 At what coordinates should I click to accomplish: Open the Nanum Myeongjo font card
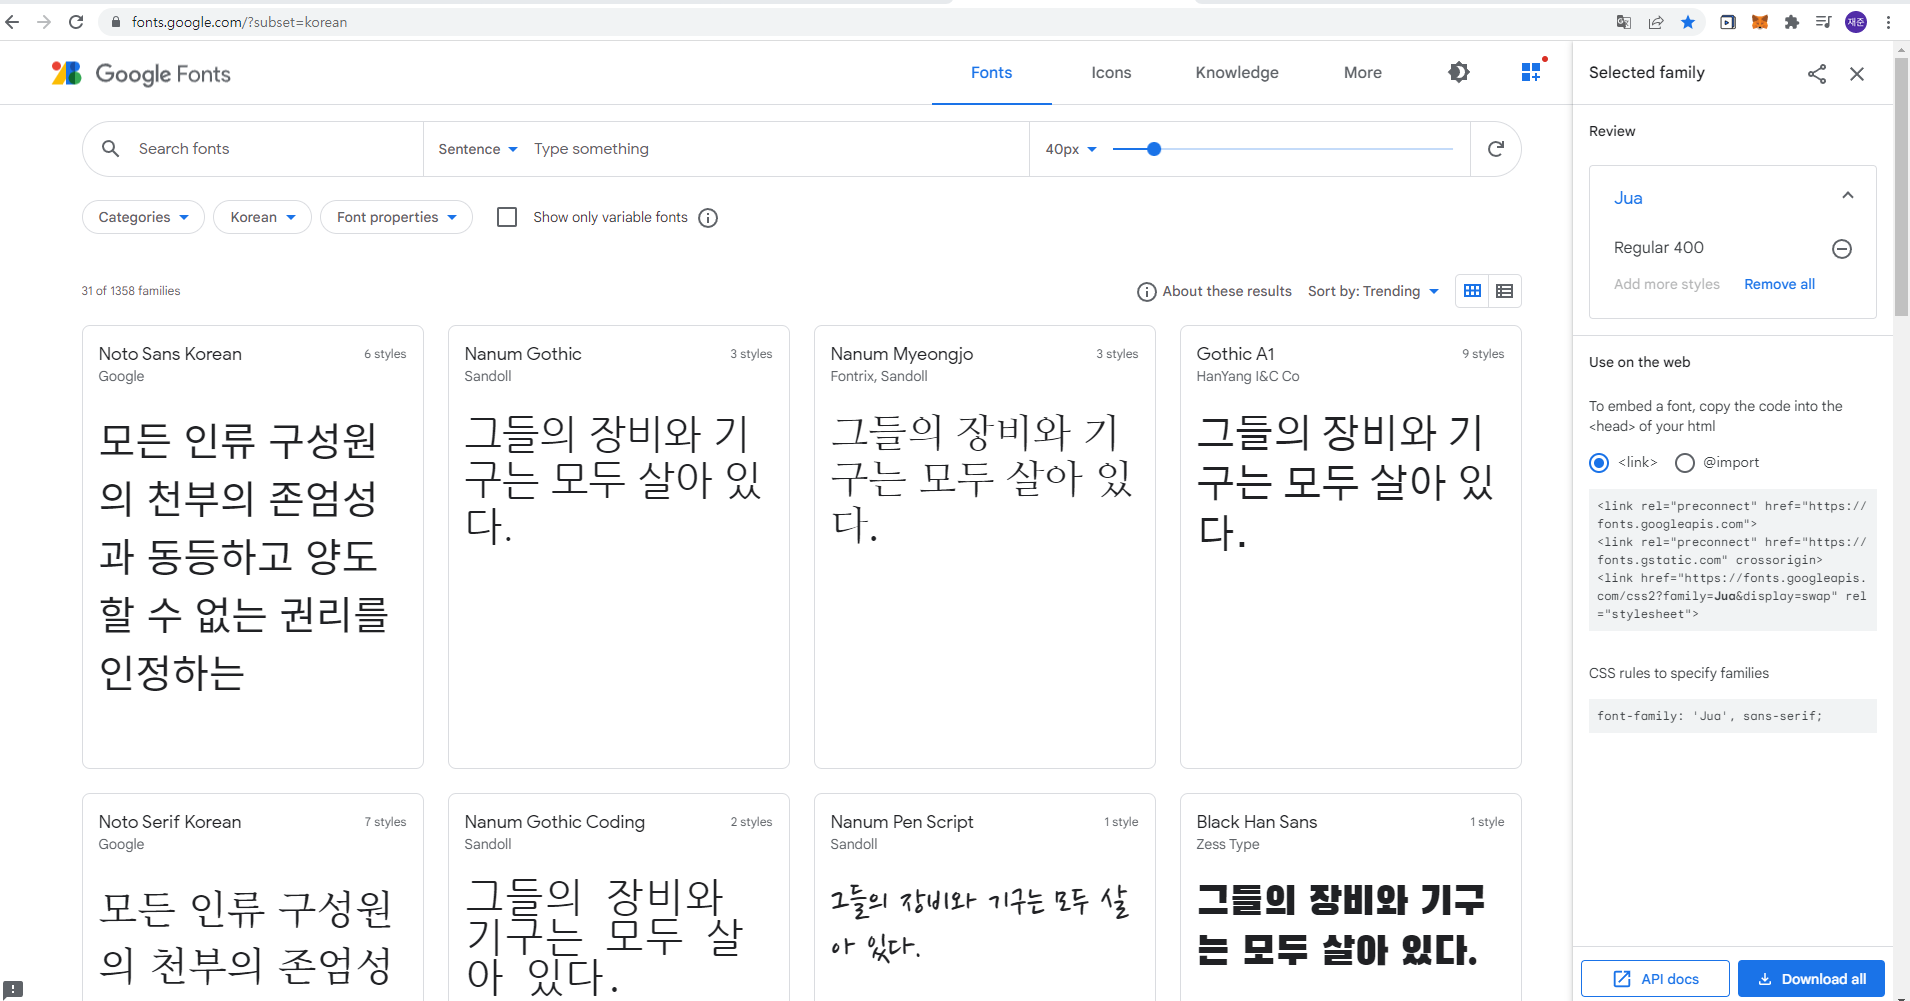pos(985,547)
